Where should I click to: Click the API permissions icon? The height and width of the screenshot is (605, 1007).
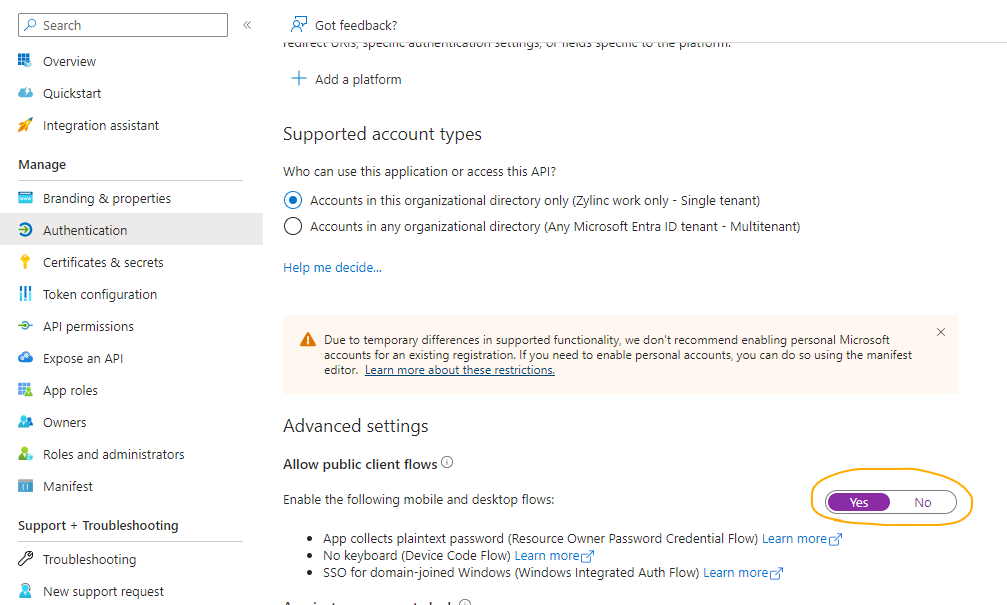click(x=25, y=326)
